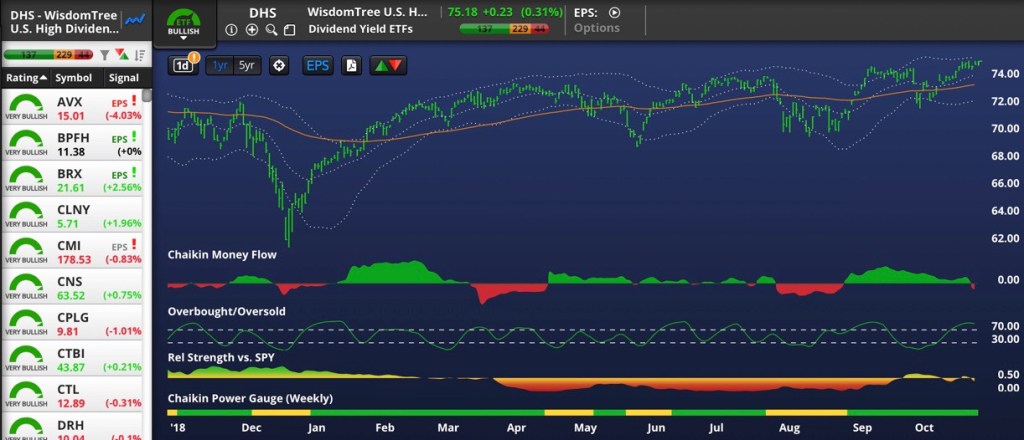
Task: Click the line chart icon beside list title
Action: (132, 19)
